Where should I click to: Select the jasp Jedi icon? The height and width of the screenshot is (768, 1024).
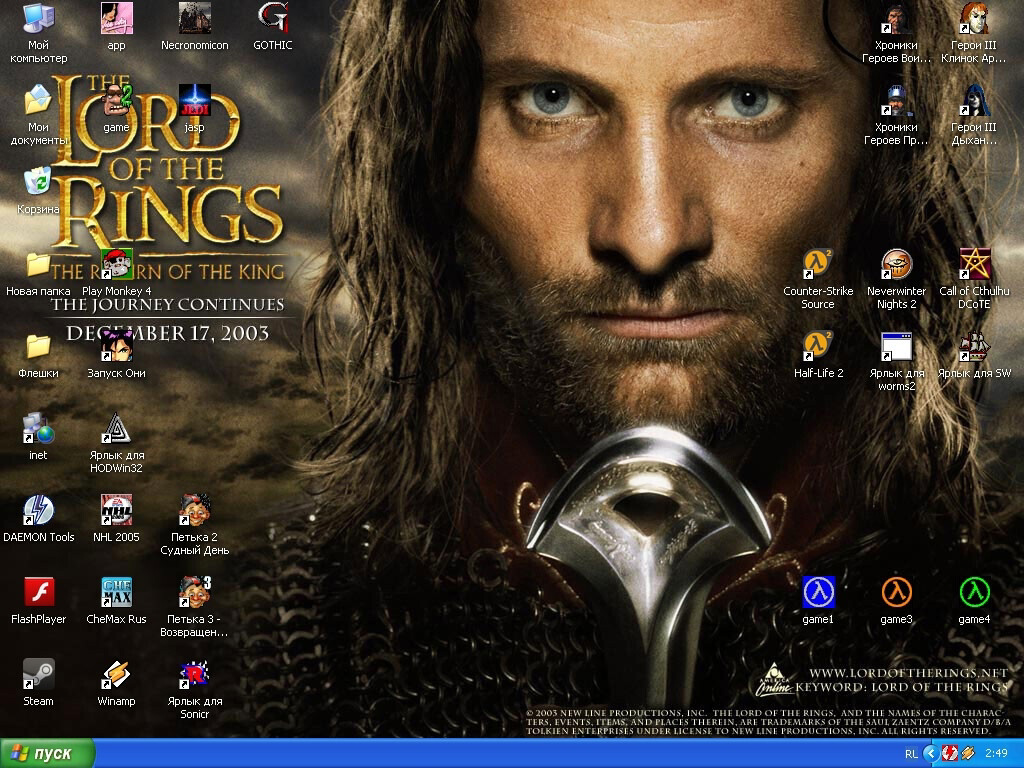[x=195, y=100]
